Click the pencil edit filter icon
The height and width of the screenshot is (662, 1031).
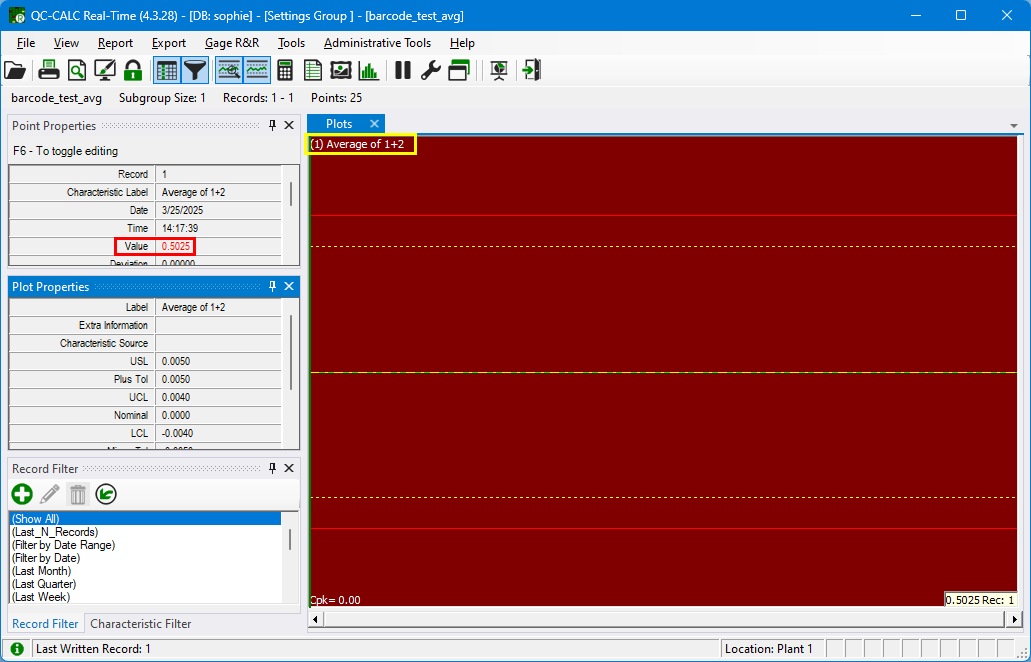50,494
